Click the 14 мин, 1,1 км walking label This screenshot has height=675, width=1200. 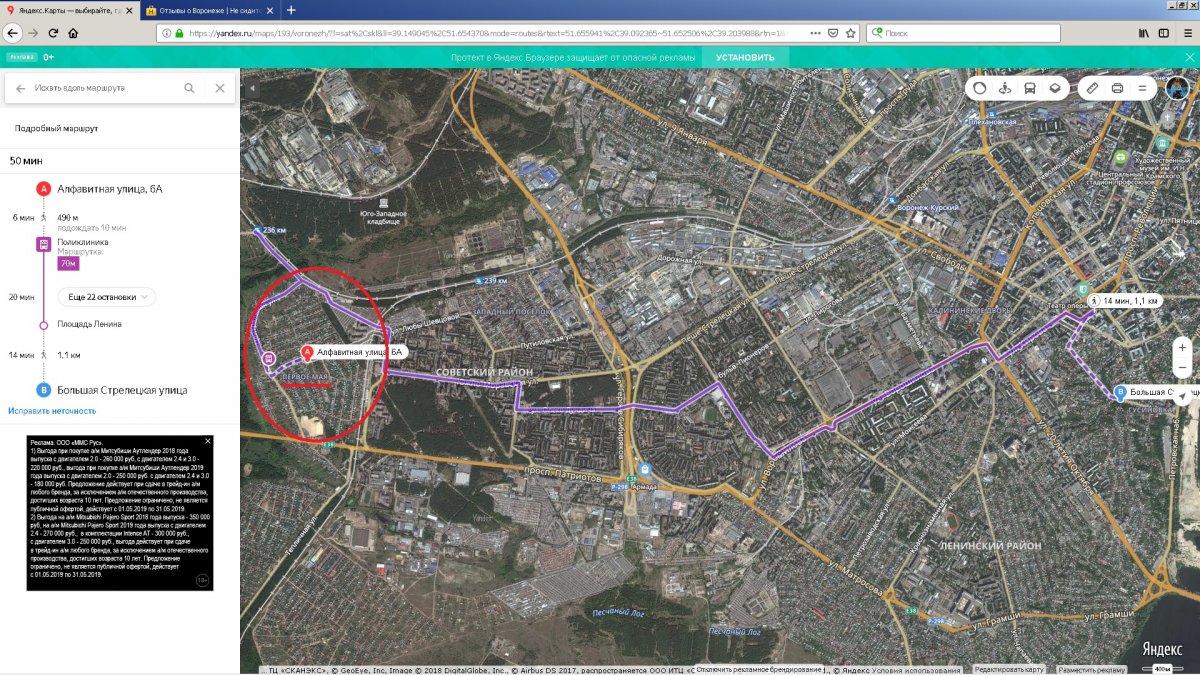1124,300
